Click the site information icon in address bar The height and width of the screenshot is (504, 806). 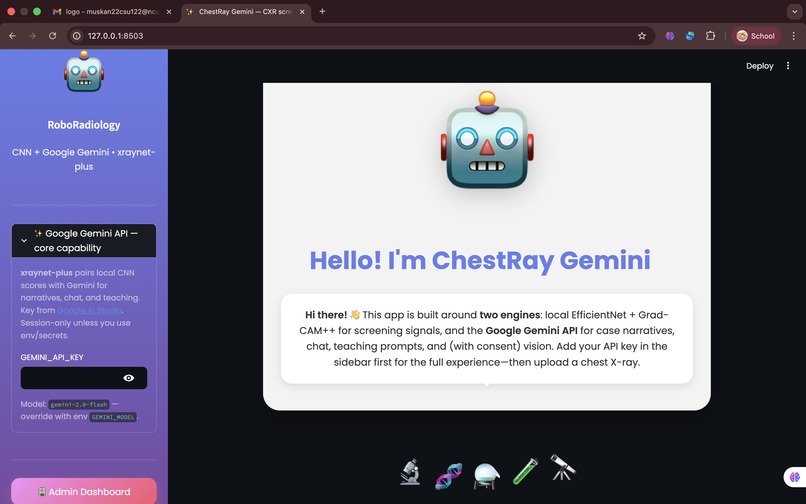point(77,36)
